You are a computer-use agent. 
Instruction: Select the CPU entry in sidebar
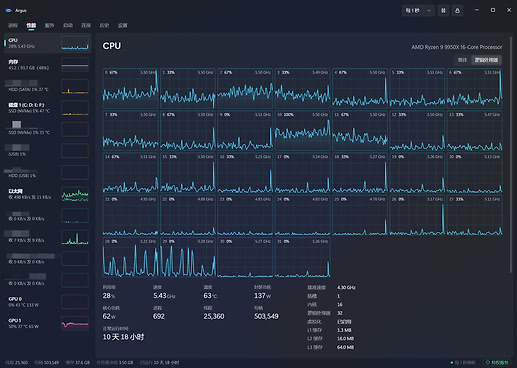(48, 43)
